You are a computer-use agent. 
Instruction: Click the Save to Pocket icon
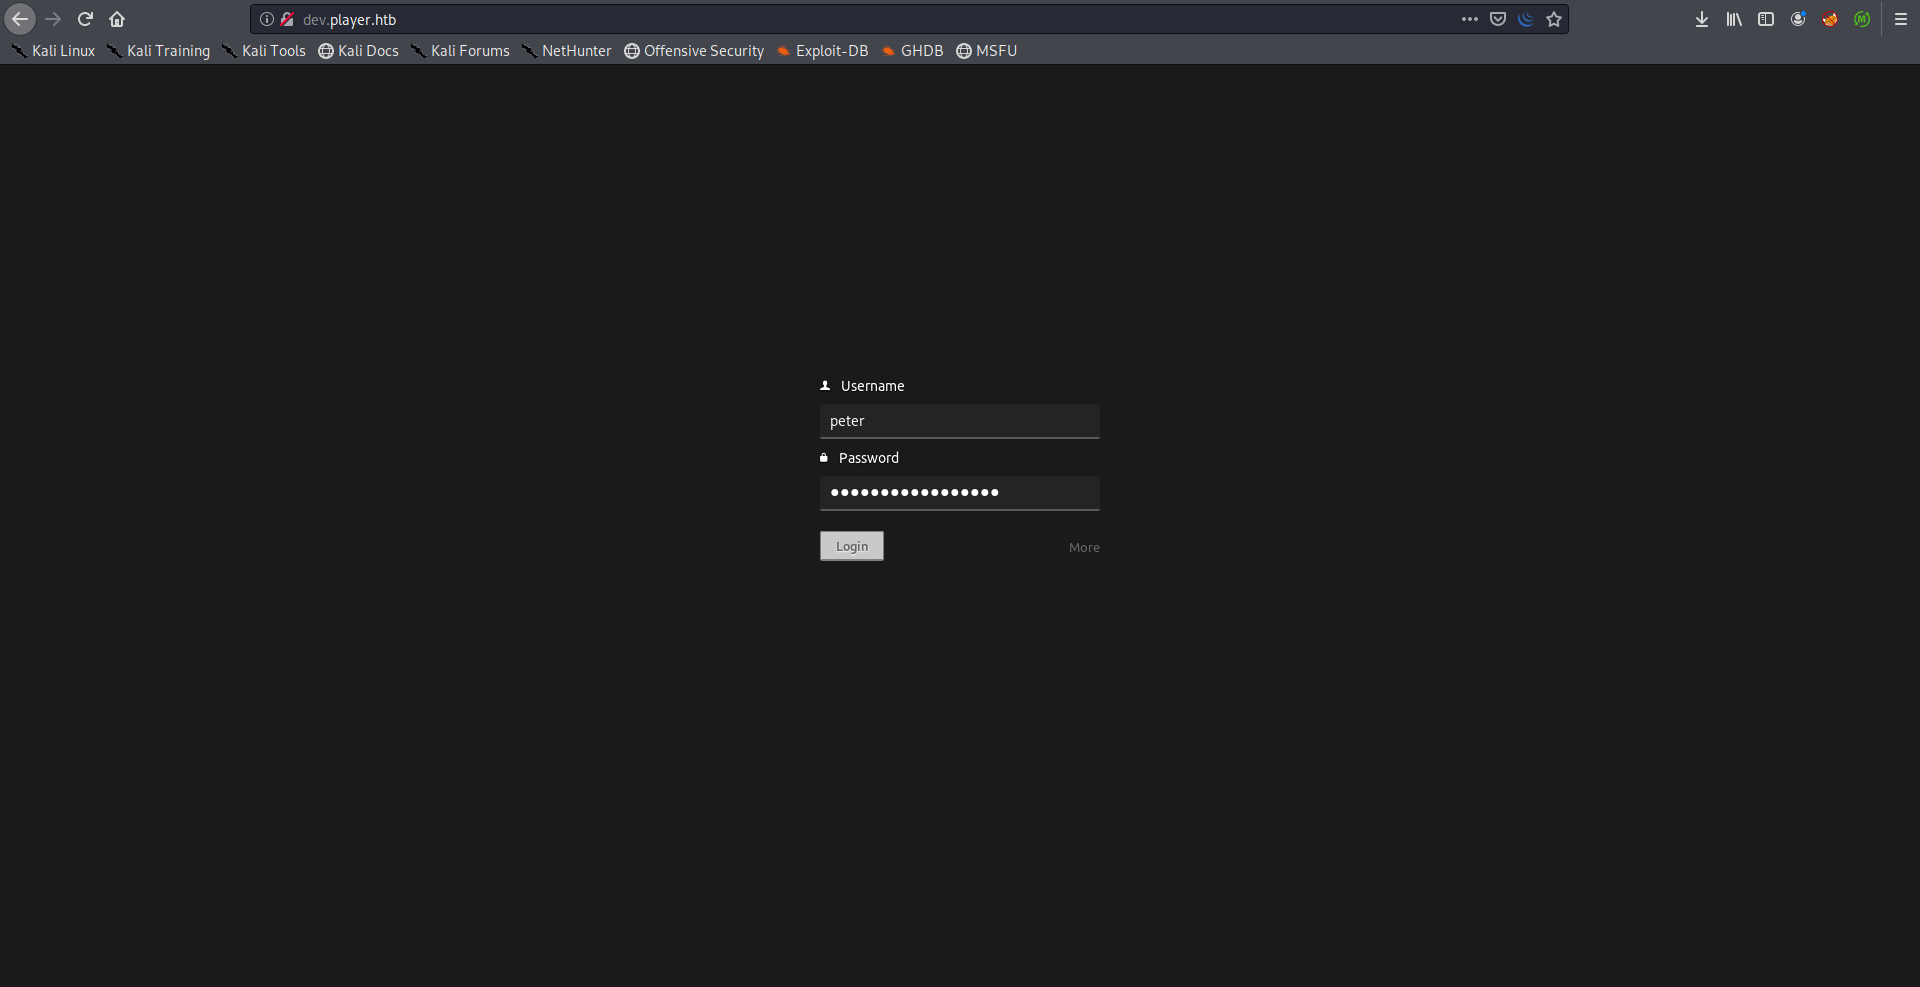[x=1498, y=19]
